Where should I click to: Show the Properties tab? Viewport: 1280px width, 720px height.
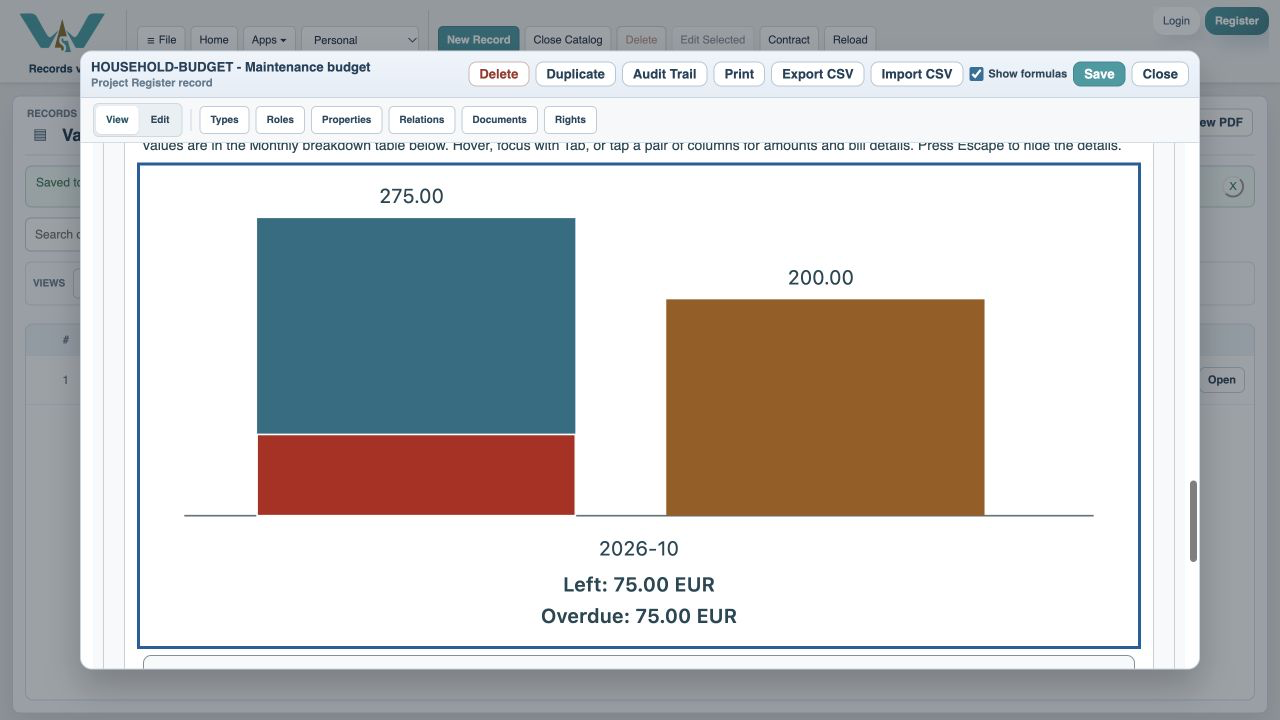pyautogui.click(x=347, y=120)
